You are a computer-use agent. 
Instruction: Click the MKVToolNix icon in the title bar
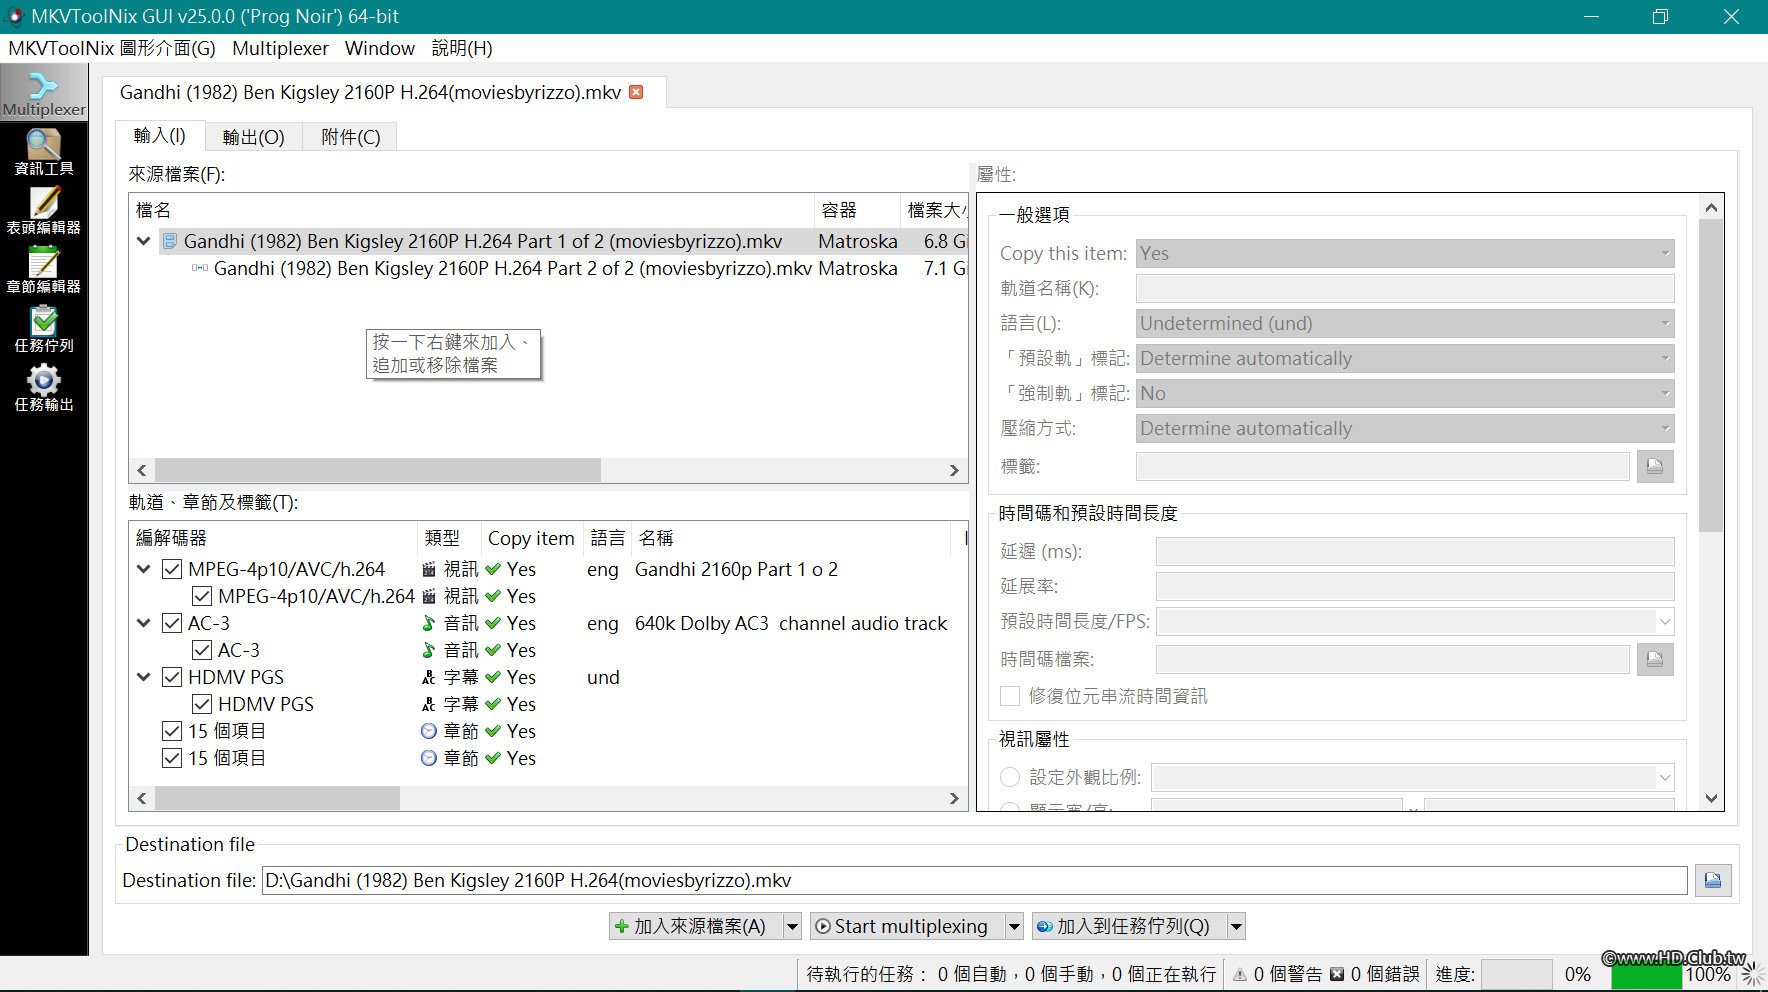pyautogui.click(x=14, y=16)
